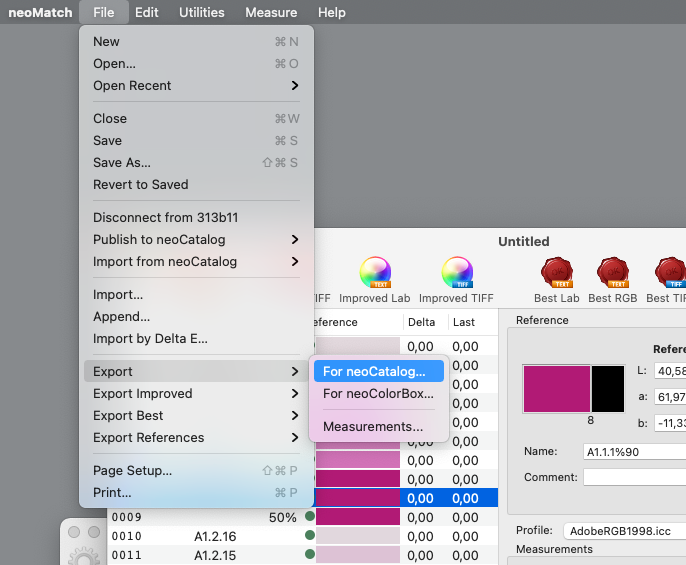This screenshot has height=565, width=686.
Task: Click the green status dot in row 0010
Action: tap(310, 535)
